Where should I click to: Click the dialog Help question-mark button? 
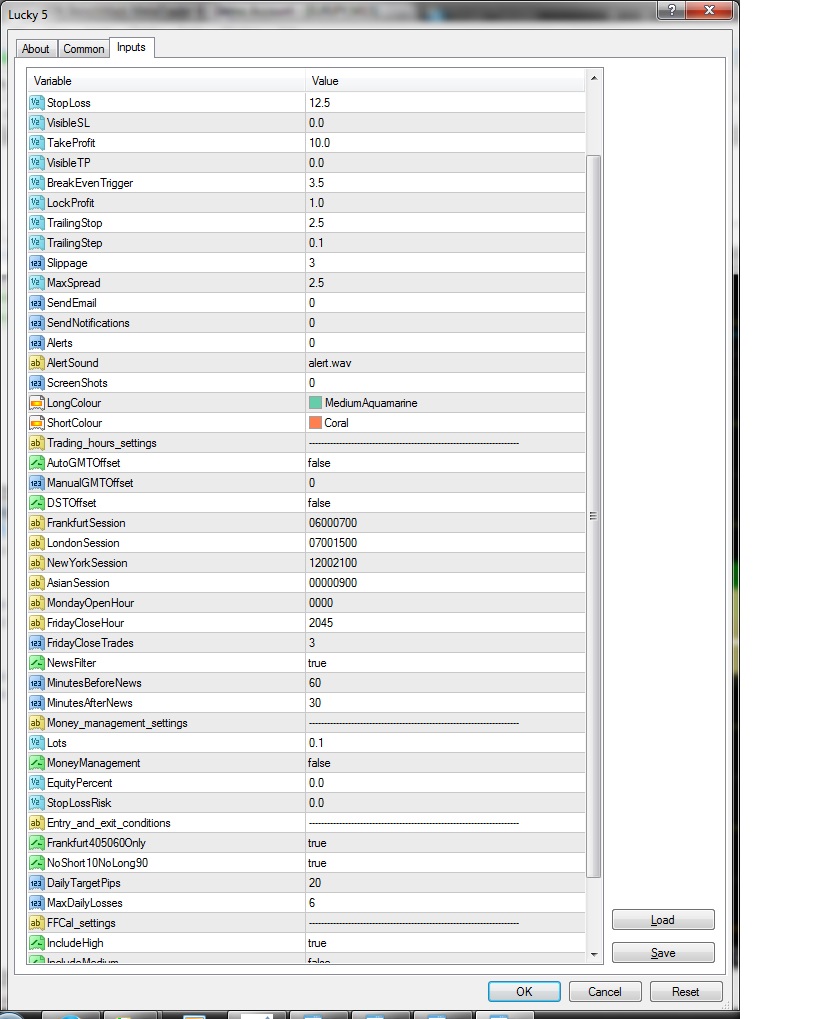(x=671, y=10)
